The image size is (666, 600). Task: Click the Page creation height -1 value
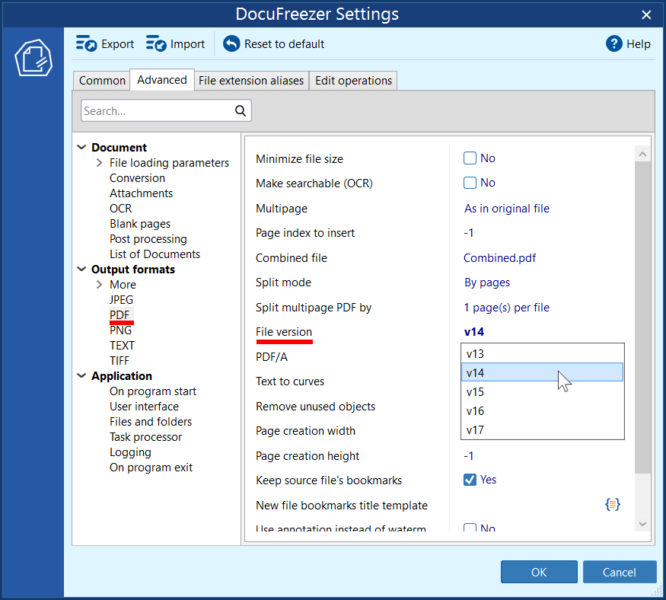pyautogui.click(x=468, y=456)
